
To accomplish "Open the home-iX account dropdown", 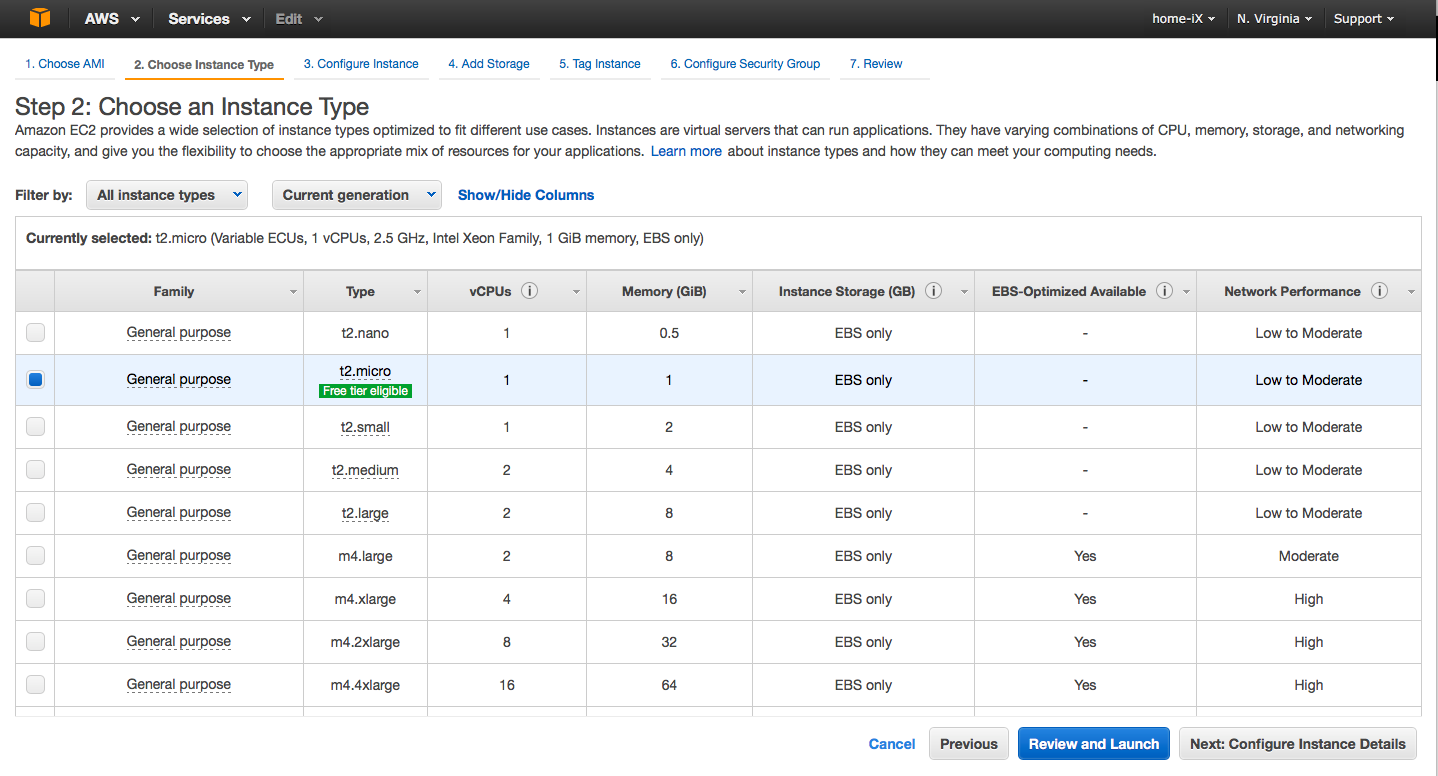I will (x=1184, y=19).
